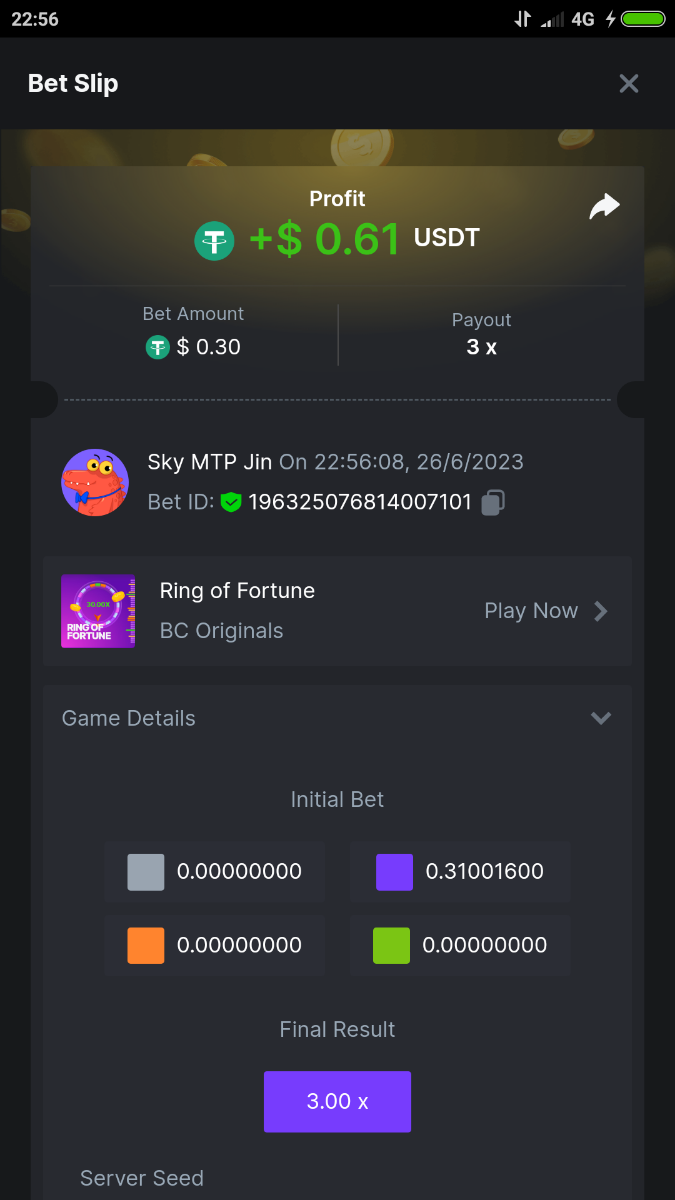Click the Play Now link
The image size is (675, 1200).
coord(531,611)
